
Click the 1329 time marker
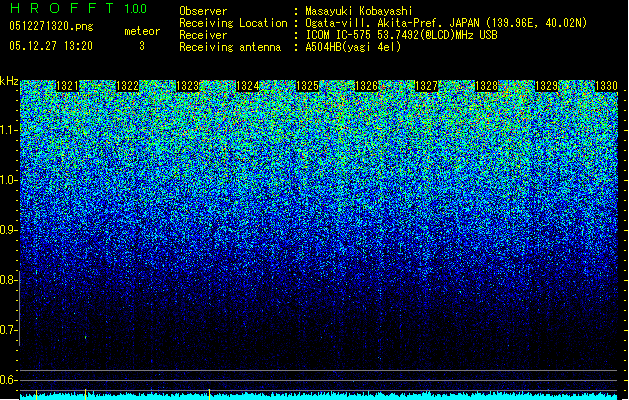546,86
